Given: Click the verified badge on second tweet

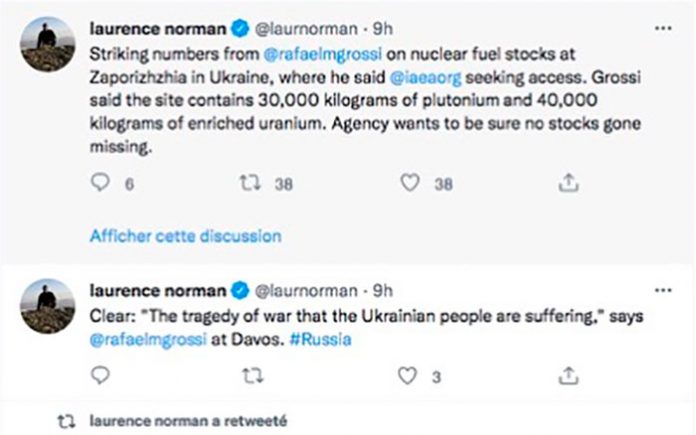Looking at the screenshot, I should [241, 291].
